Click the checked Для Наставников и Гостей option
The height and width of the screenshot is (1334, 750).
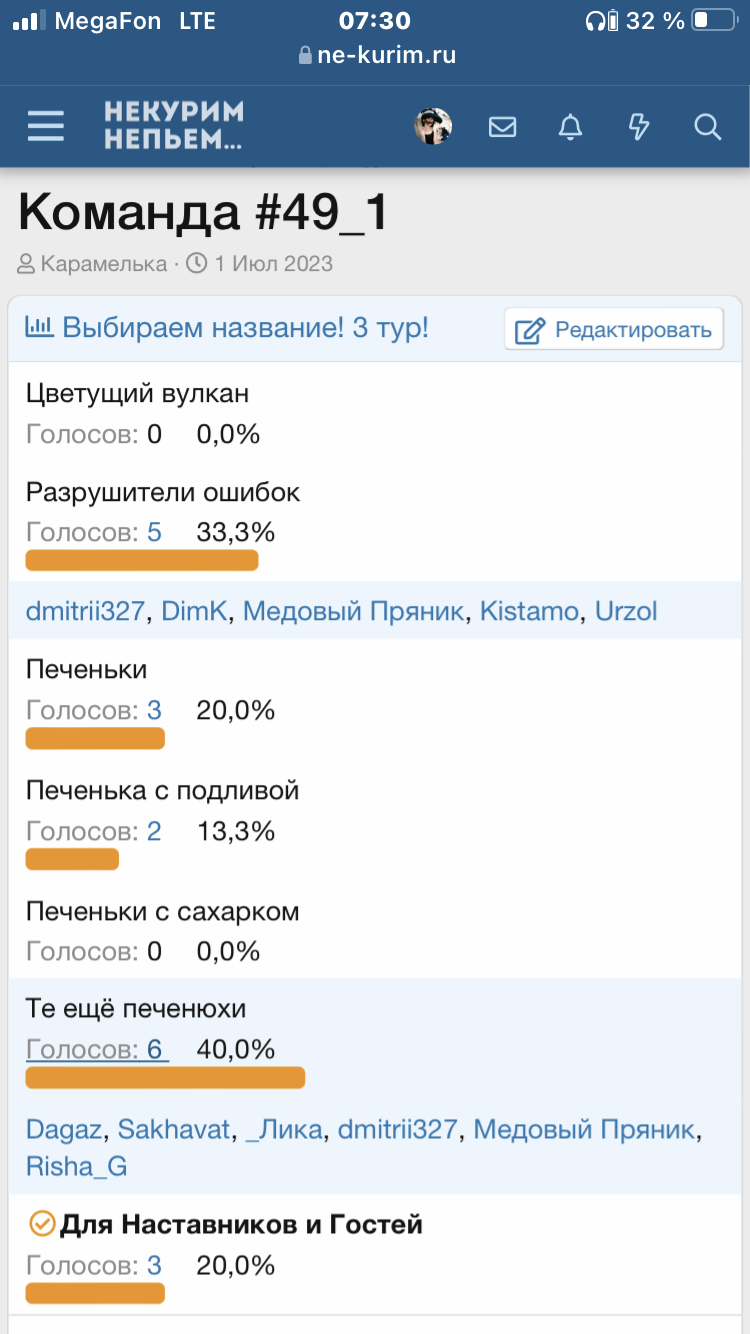240,1224
